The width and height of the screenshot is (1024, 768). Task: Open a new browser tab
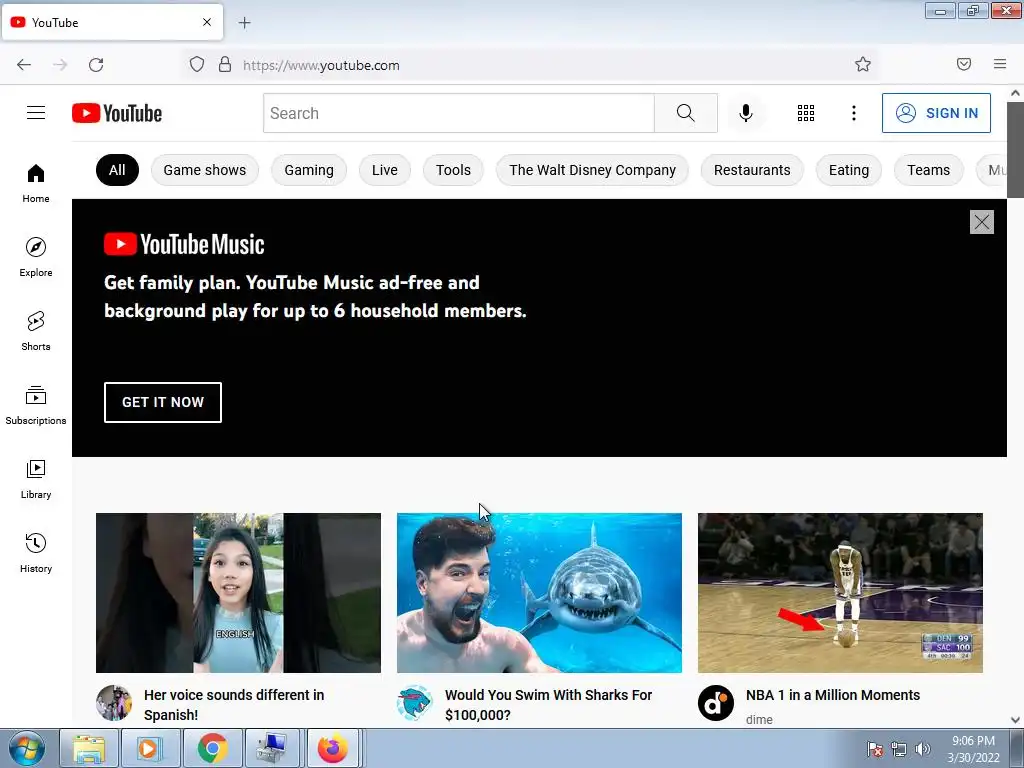(x=244, y=23)
